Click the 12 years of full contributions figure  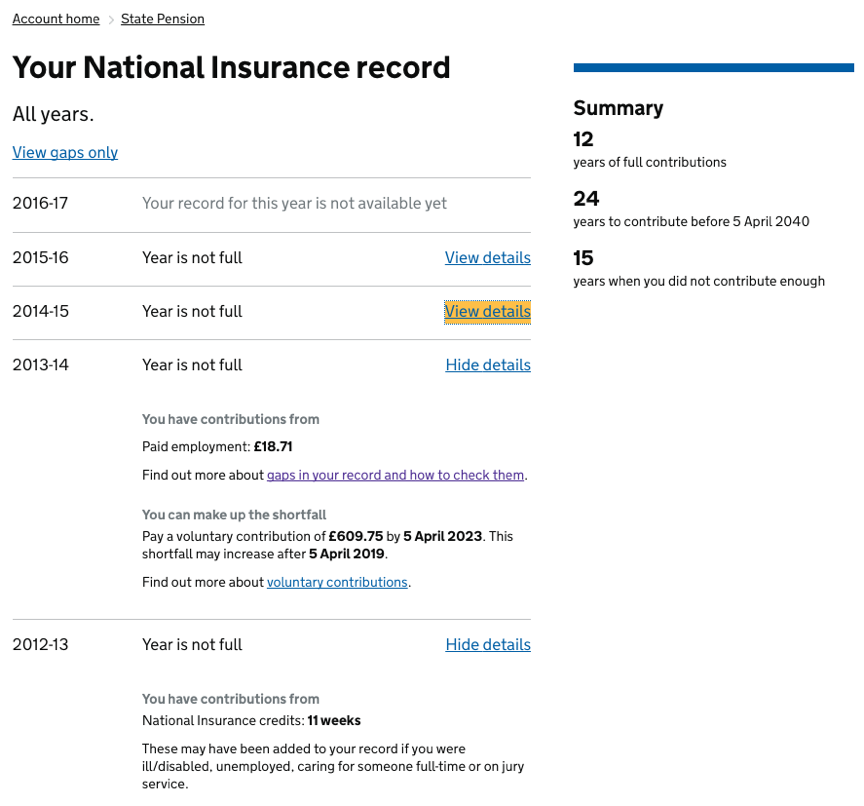coord(583,139)
